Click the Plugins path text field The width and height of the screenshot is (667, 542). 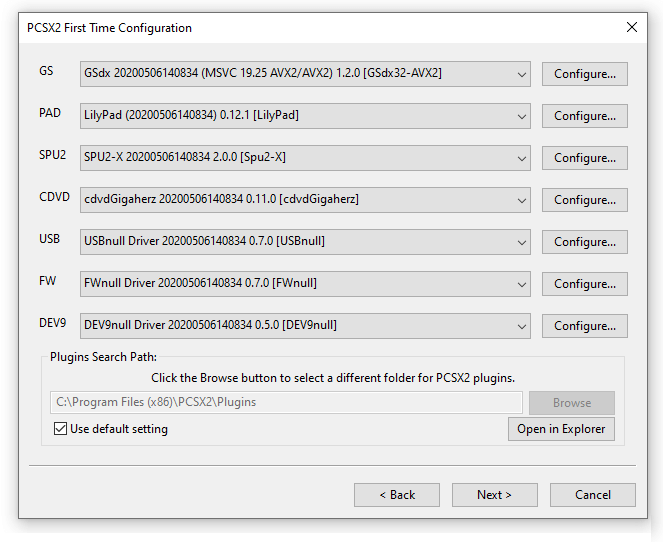[286, 402]
